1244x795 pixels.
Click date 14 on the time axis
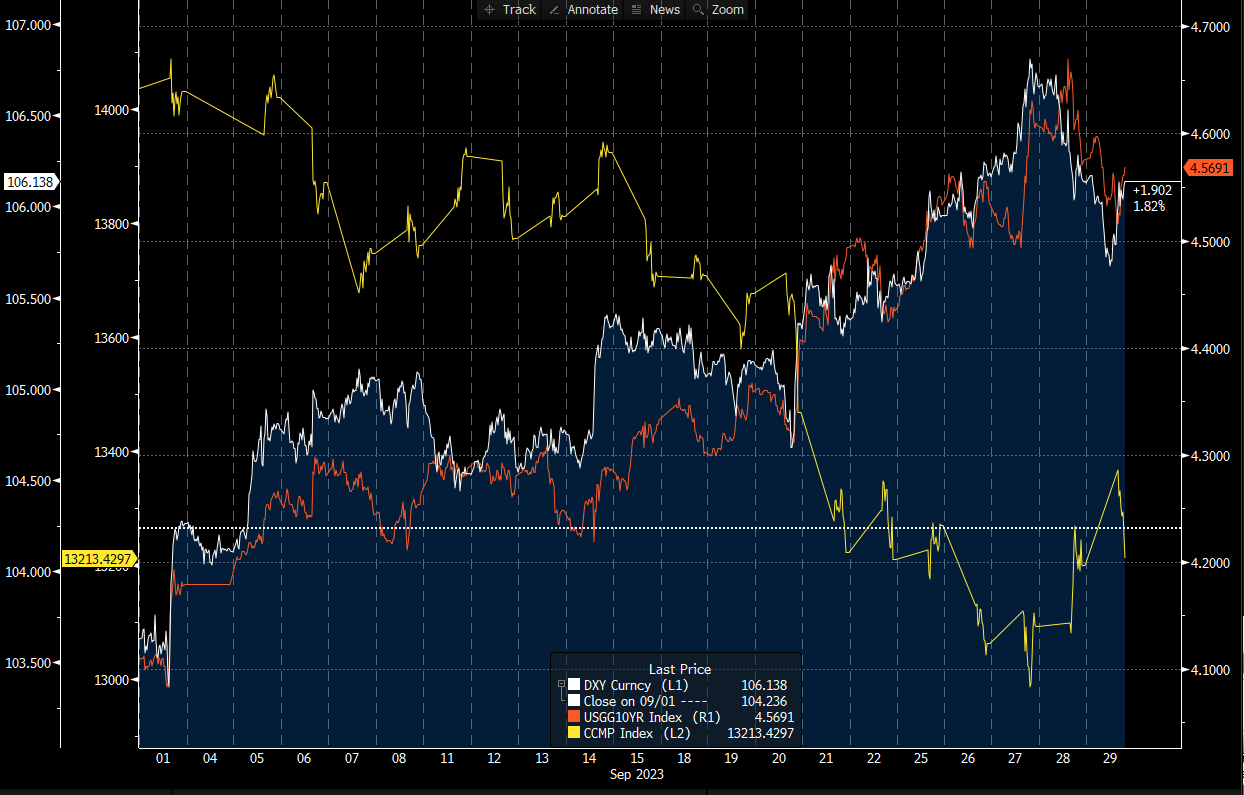(x=589, y=759)
